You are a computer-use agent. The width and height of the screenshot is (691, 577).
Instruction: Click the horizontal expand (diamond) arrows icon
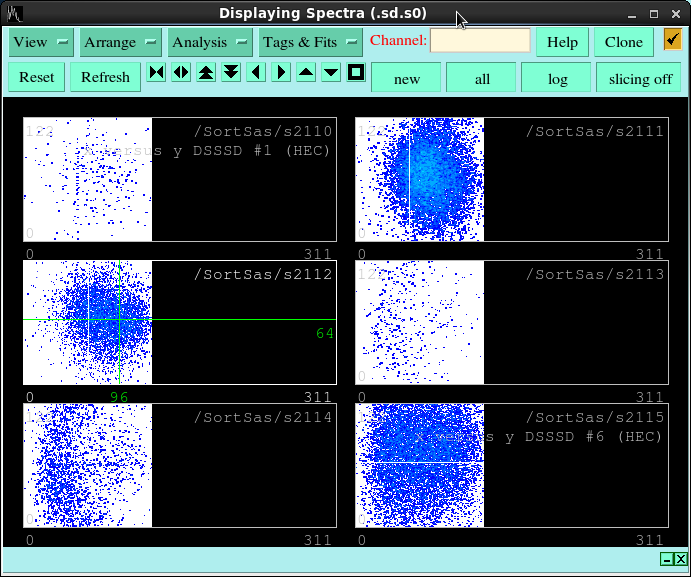(181, 72)
